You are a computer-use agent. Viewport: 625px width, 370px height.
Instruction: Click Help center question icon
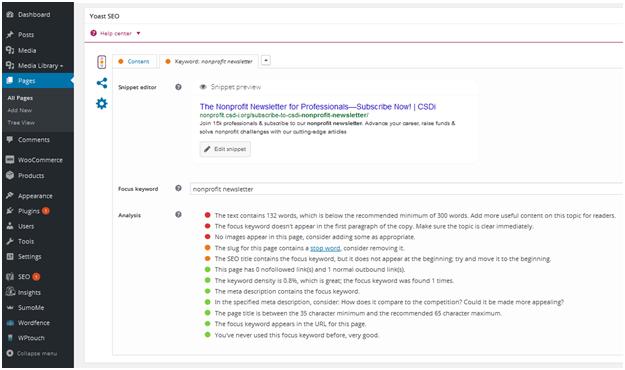93,33
